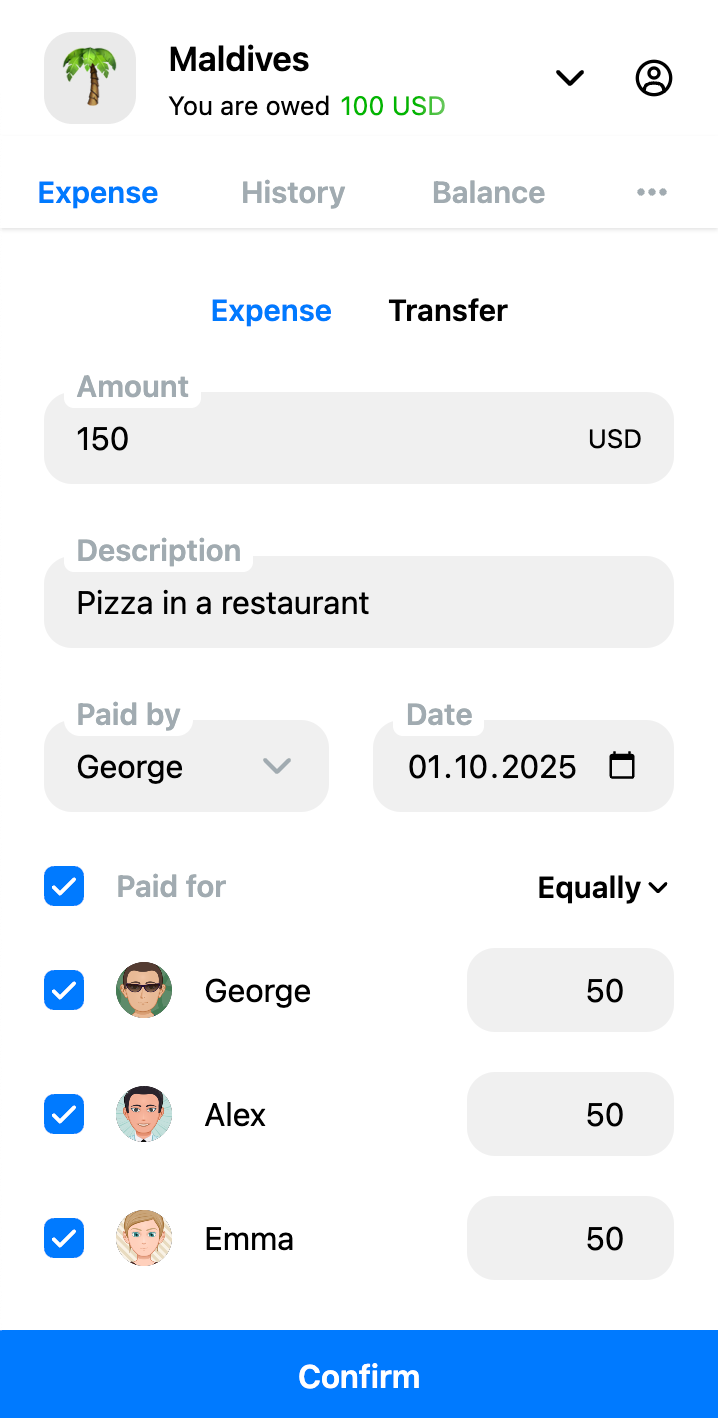The image size is (718, 1418).
Task: Click the USD currency label in Amount field
Action: (x=613, y=438)
